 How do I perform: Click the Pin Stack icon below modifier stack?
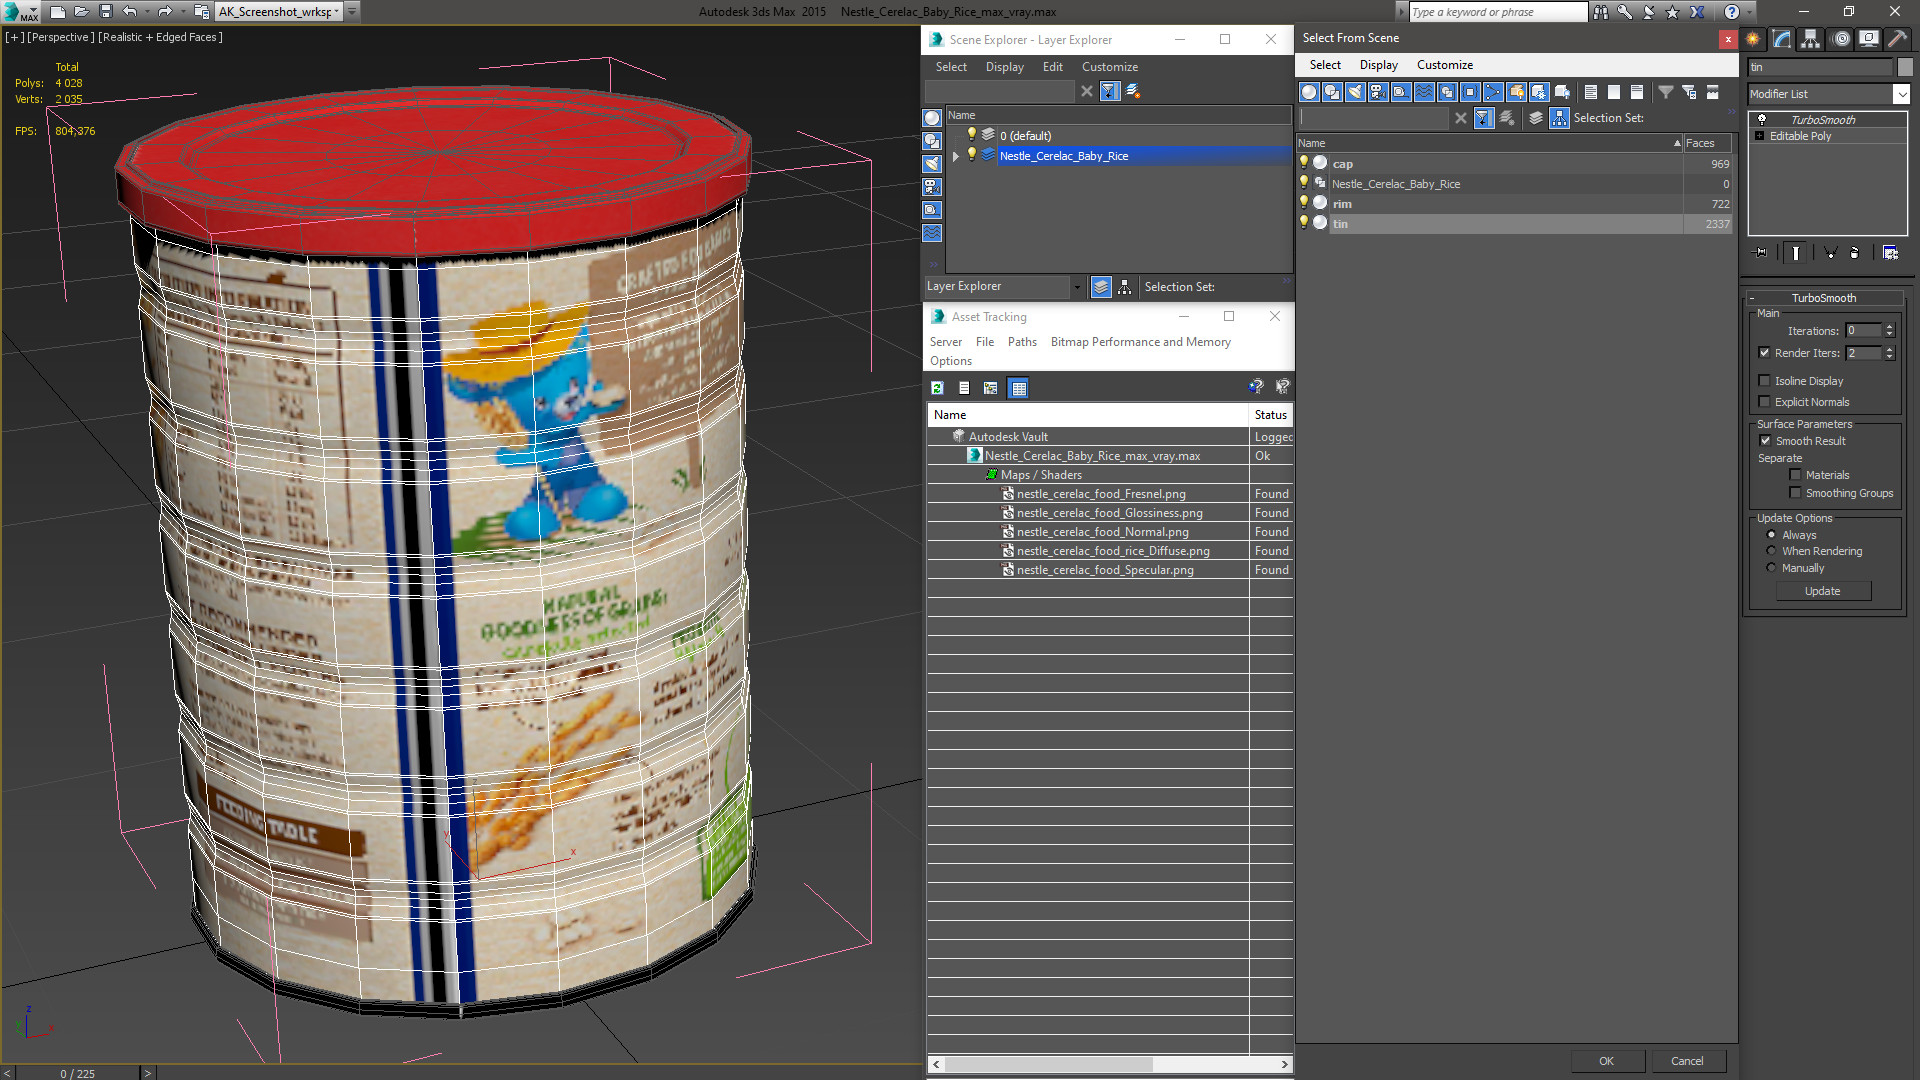[x=1761, y=253]
